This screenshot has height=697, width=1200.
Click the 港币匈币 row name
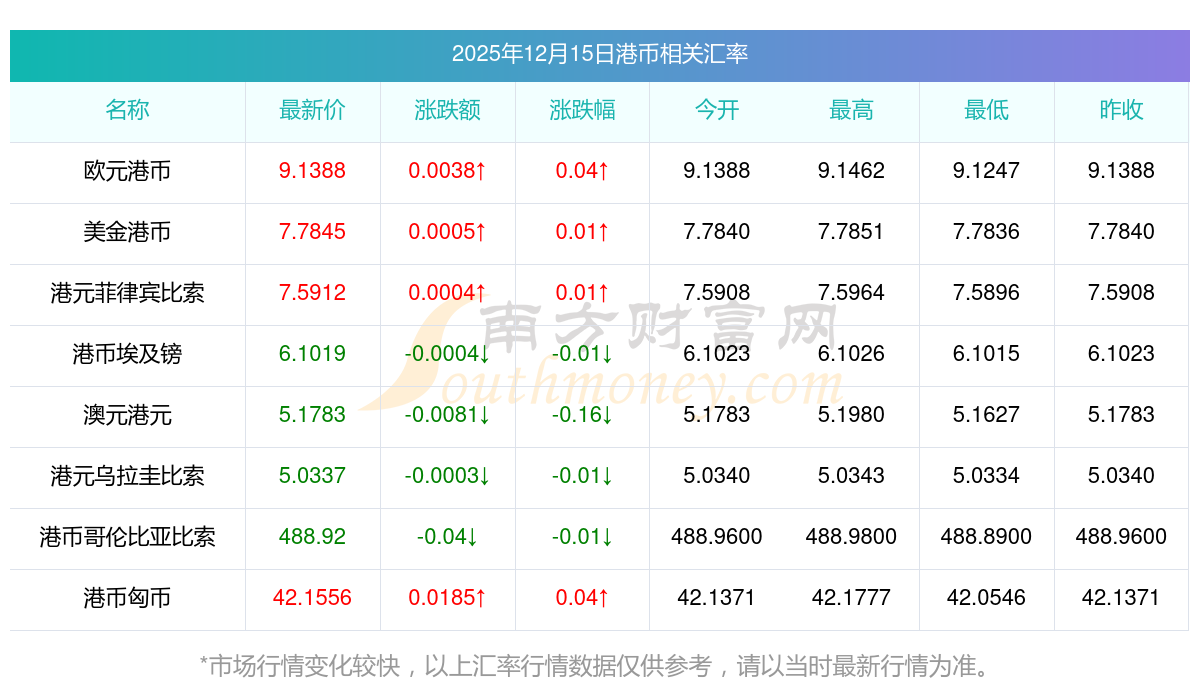[127, 598]
